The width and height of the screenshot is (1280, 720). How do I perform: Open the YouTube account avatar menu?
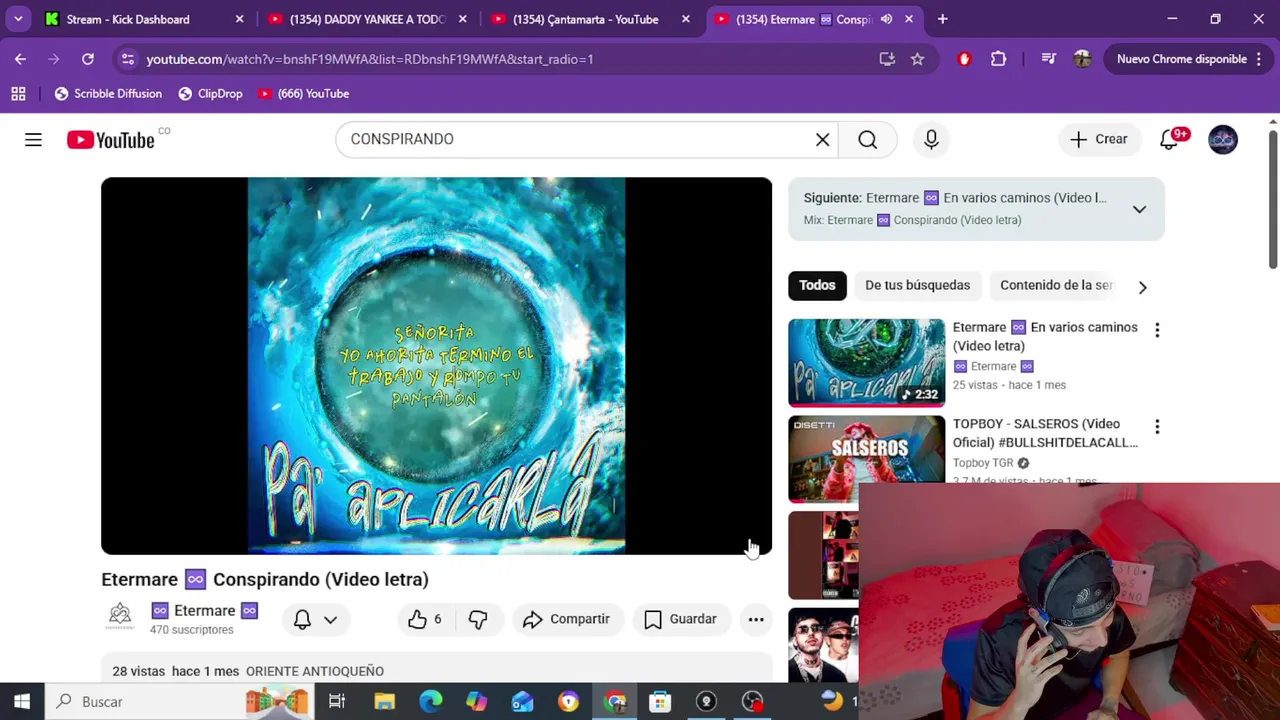[1222, 140]
